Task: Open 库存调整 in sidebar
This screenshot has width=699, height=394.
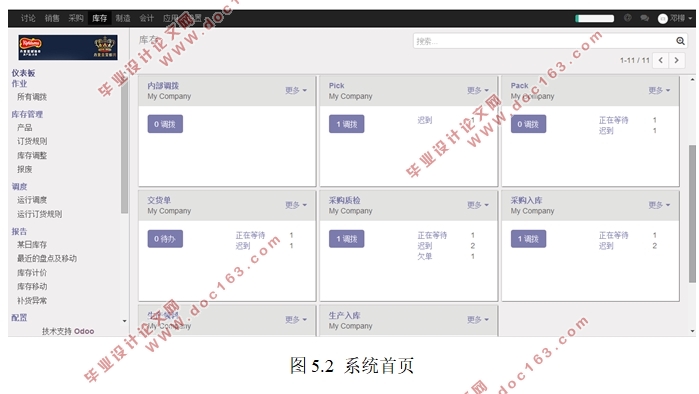Action: pyautogui.click(x=32, y=156)
